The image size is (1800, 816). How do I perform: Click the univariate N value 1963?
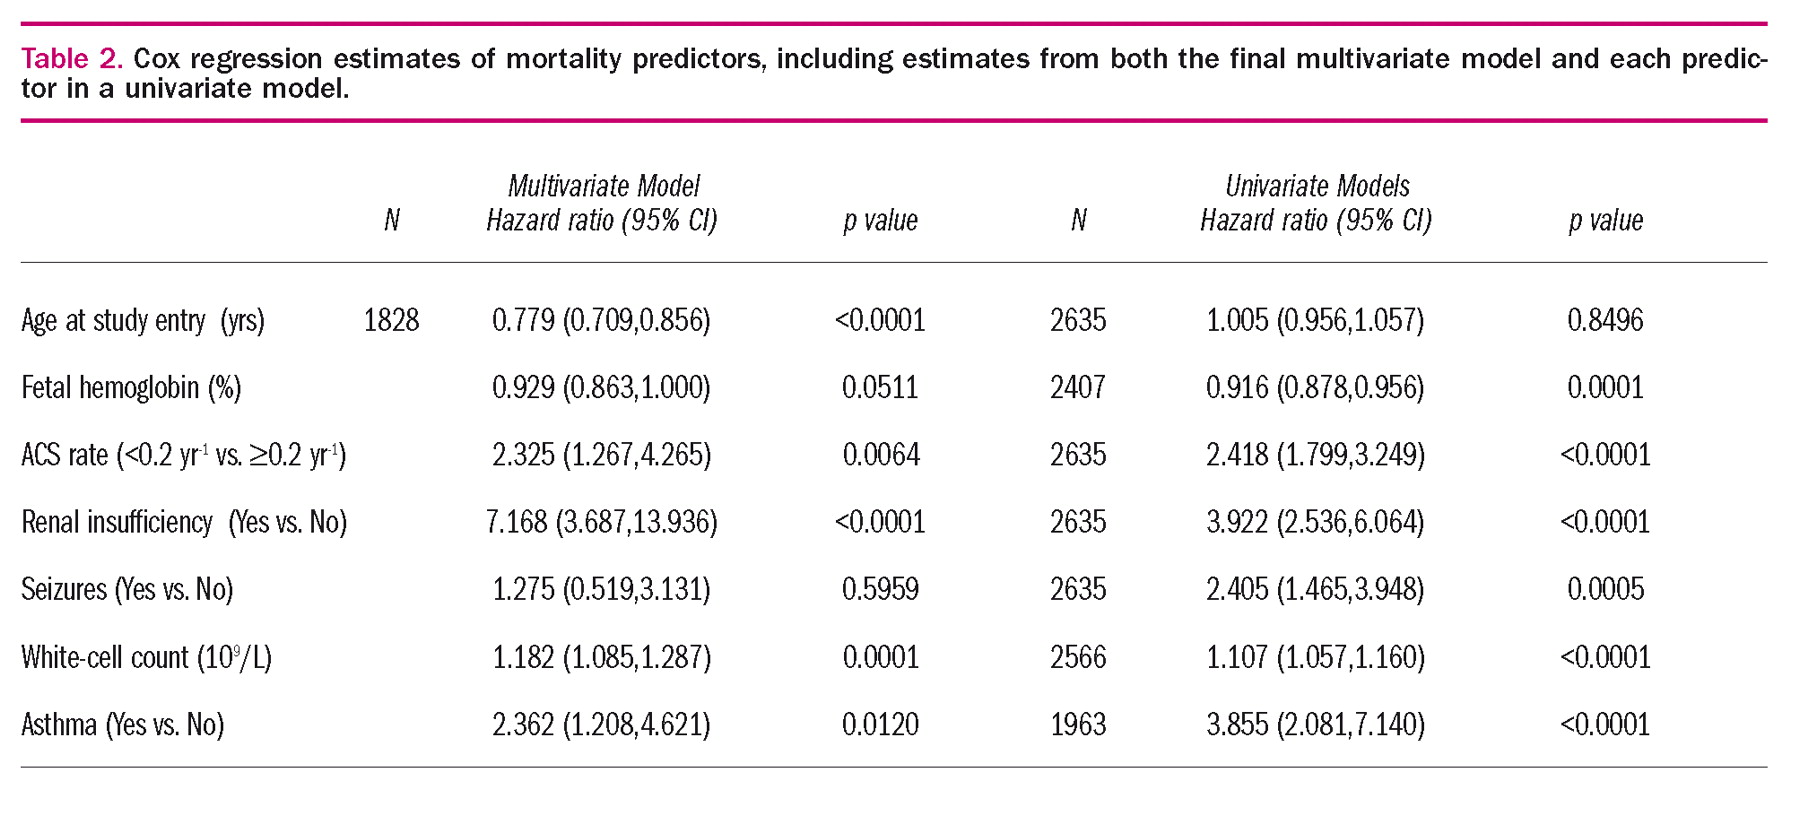click(x=1078, y=724)
